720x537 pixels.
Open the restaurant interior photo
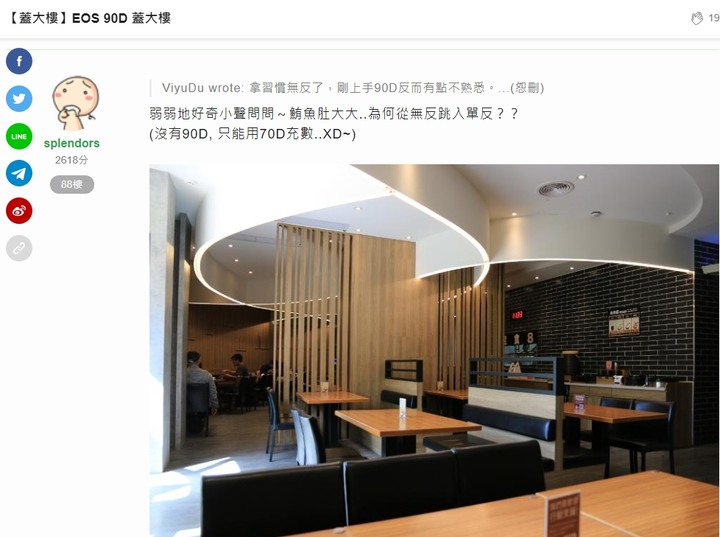pos(434,350)
